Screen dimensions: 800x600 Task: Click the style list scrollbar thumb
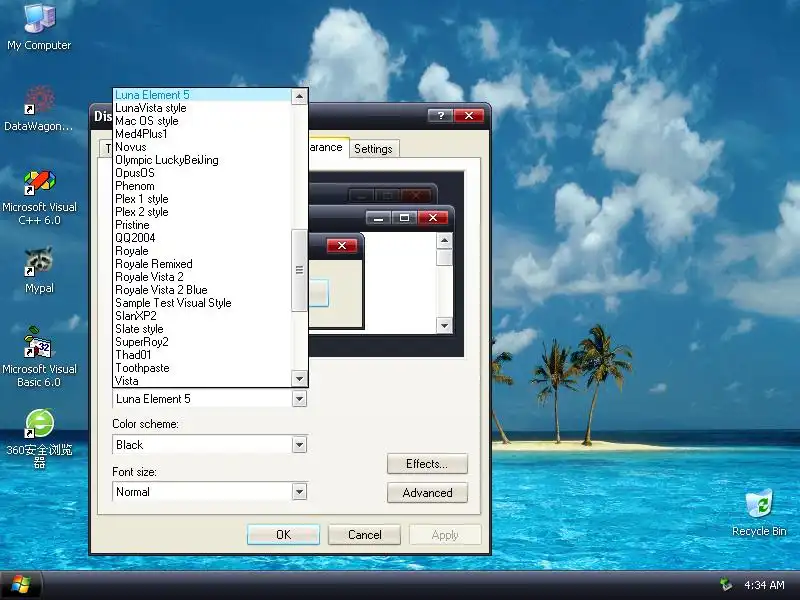coord(299,270)
